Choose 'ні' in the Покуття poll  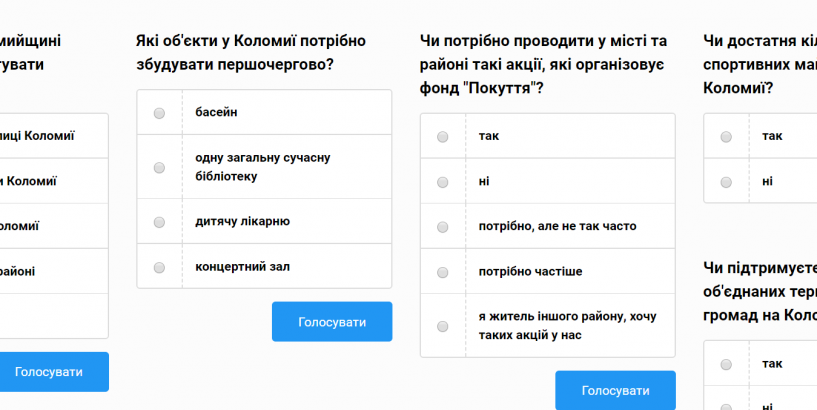[443, 182]
